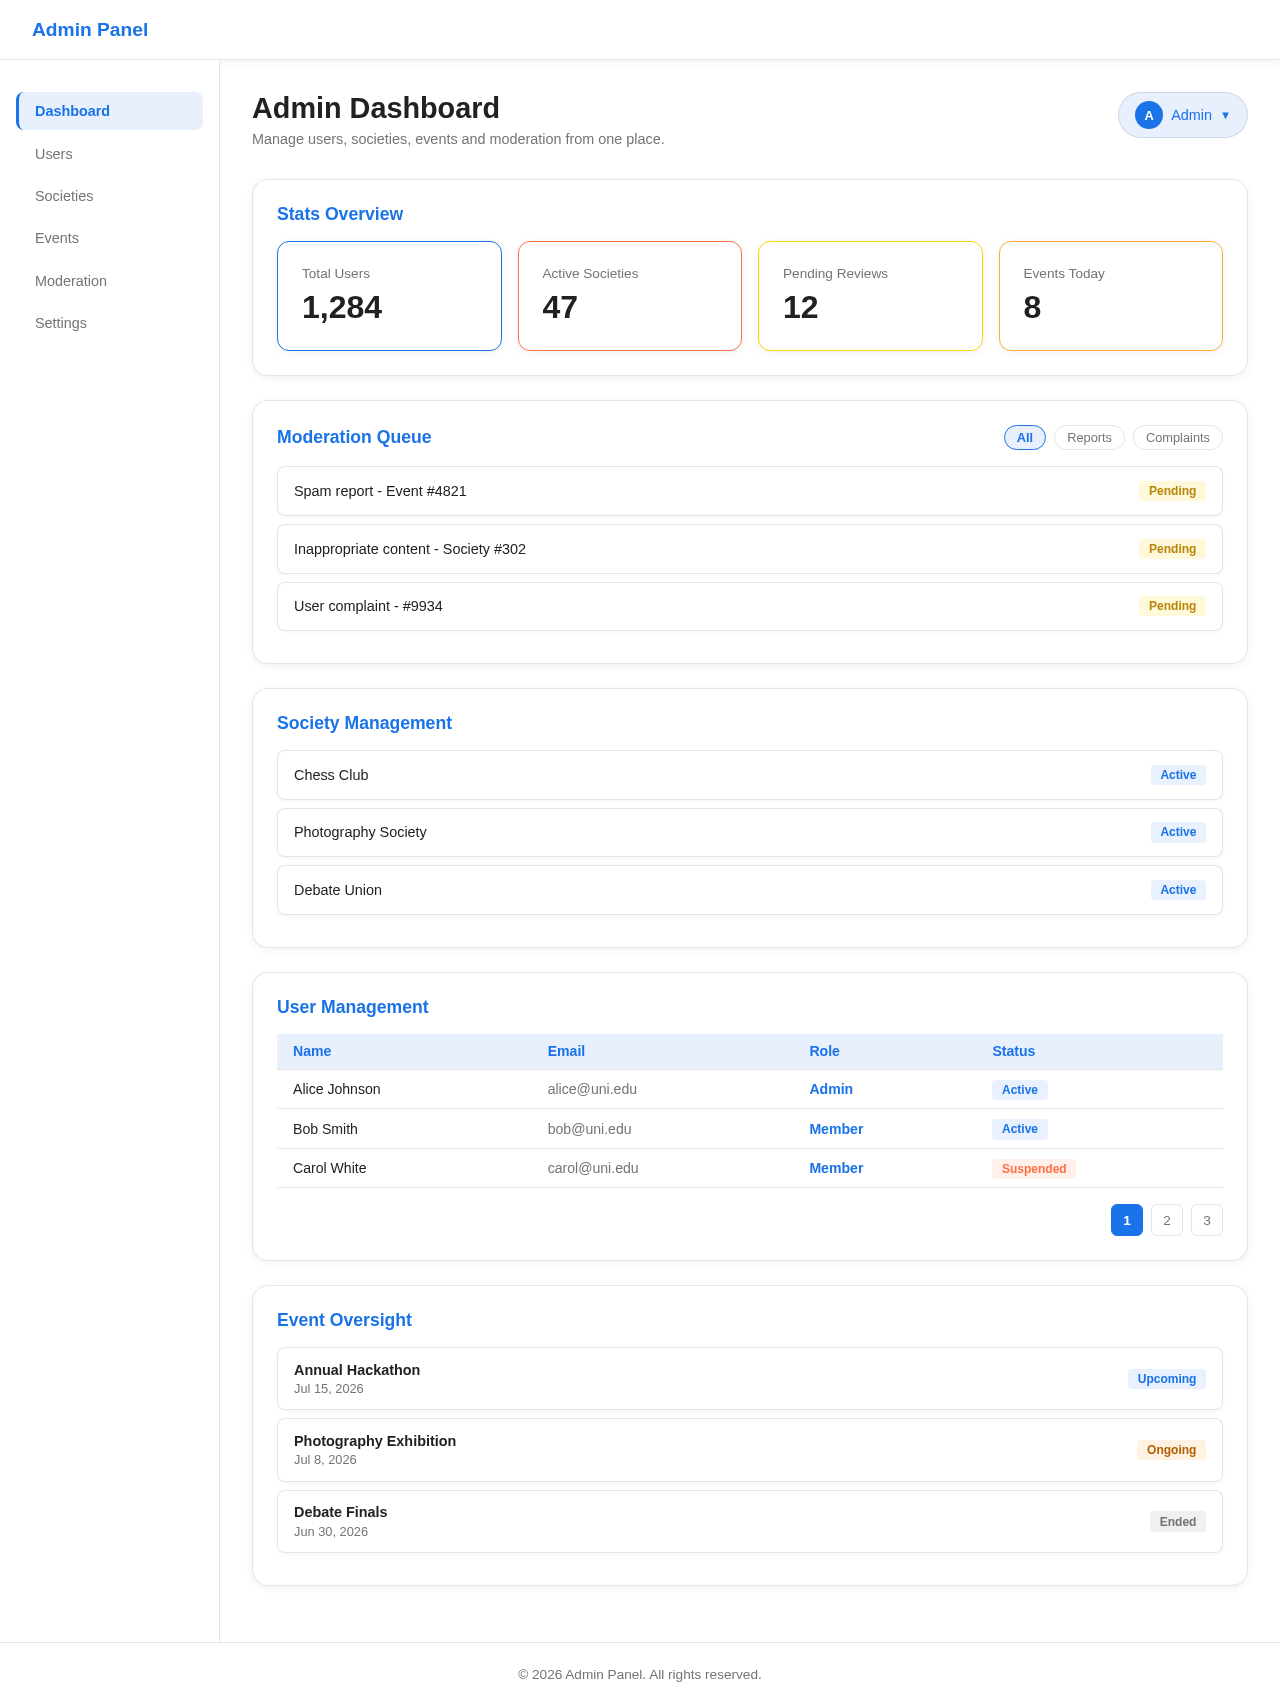Filter moderation queue by Complaints
1280x1706 pixels.
(1178, 438)
